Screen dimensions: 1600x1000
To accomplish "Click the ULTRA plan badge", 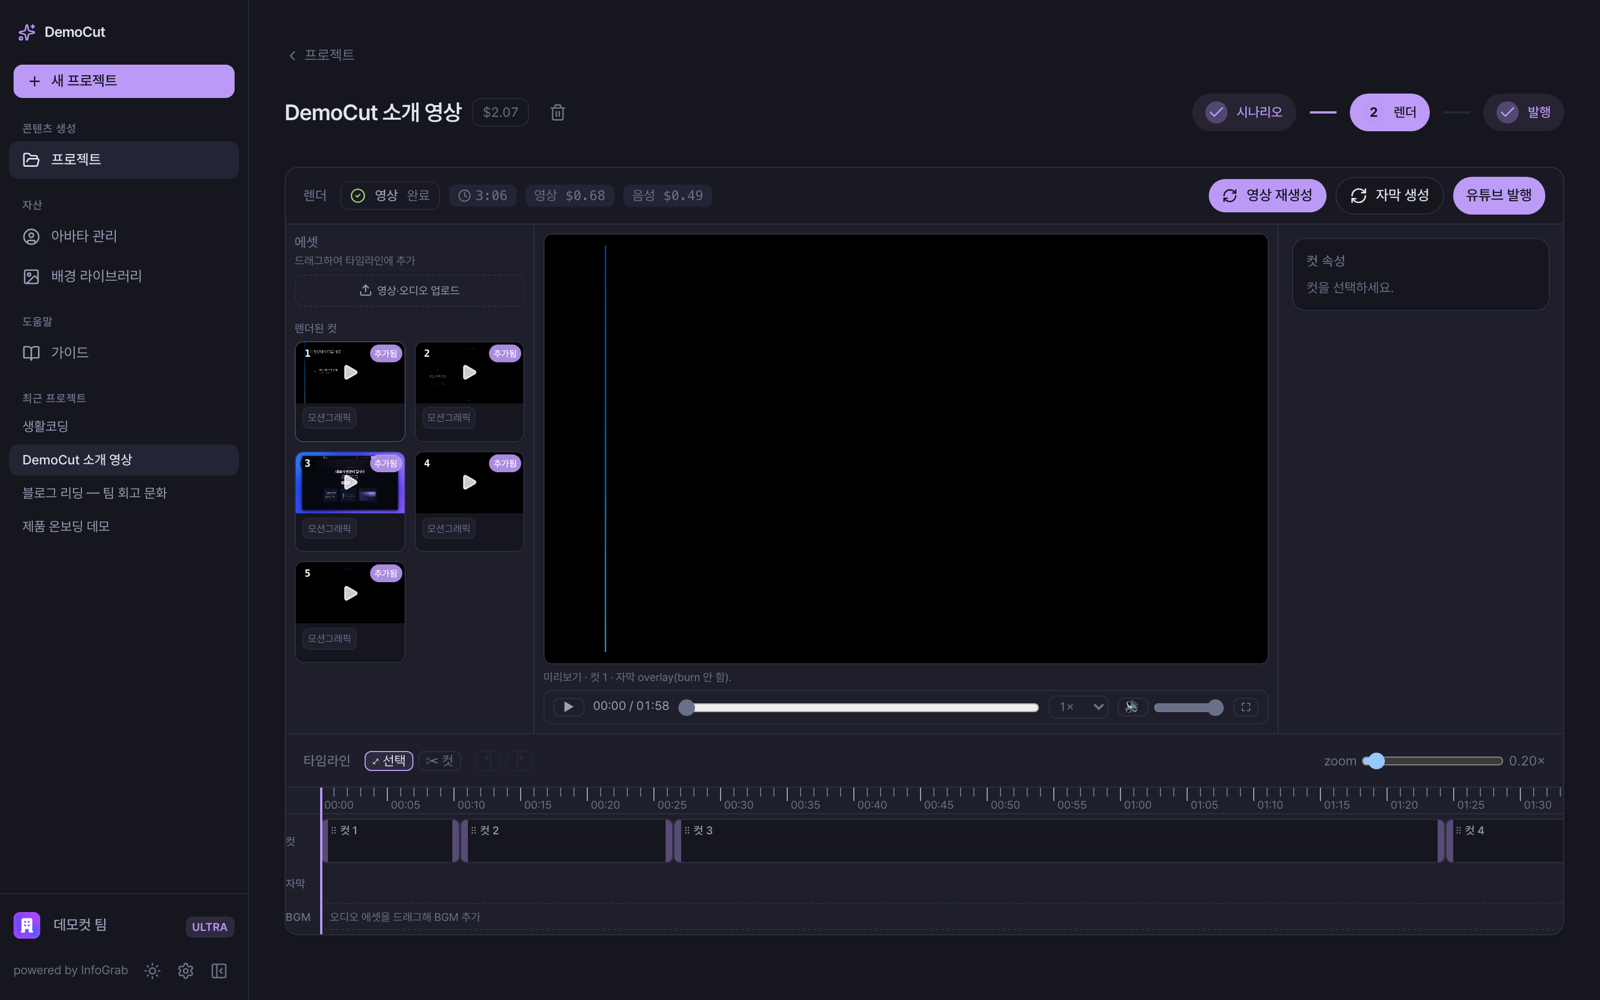I will 210,927.
